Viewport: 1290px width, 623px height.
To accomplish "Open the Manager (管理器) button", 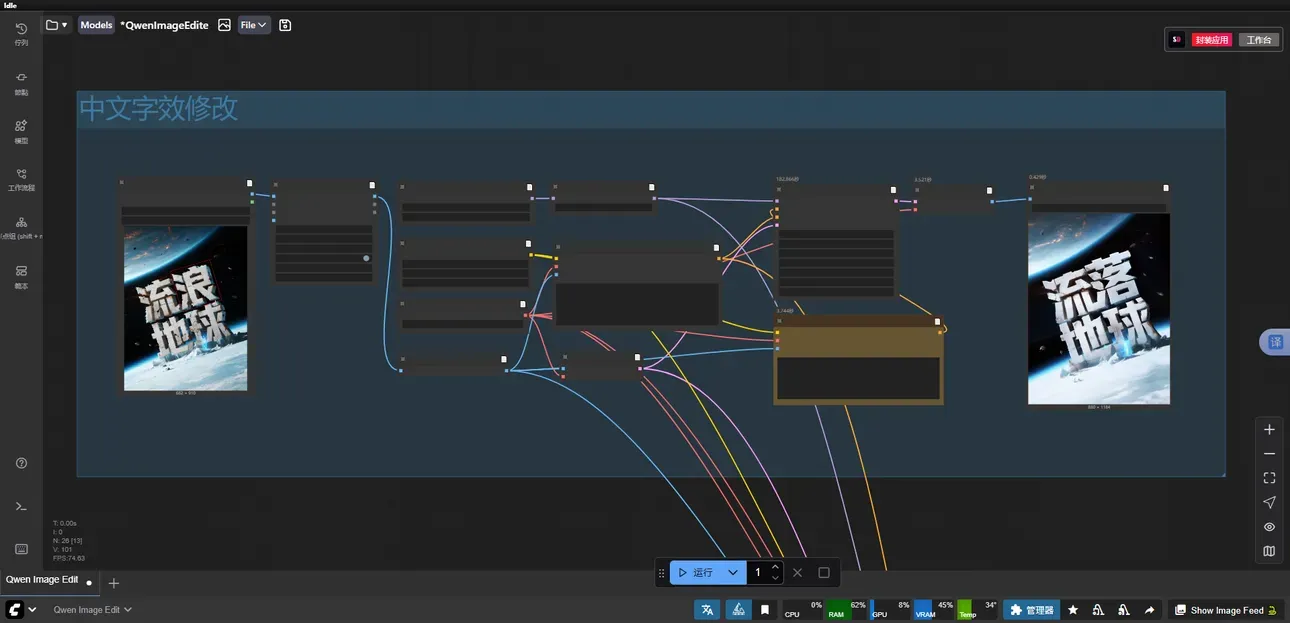I will [x=1031, y=610].
